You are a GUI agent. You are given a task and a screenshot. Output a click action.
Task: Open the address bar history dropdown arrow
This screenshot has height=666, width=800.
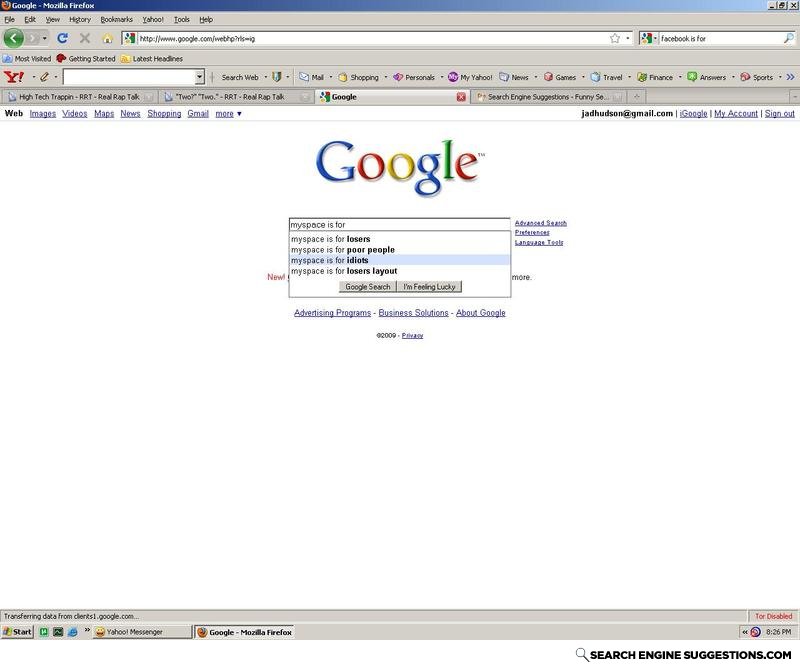coord(628,38)
